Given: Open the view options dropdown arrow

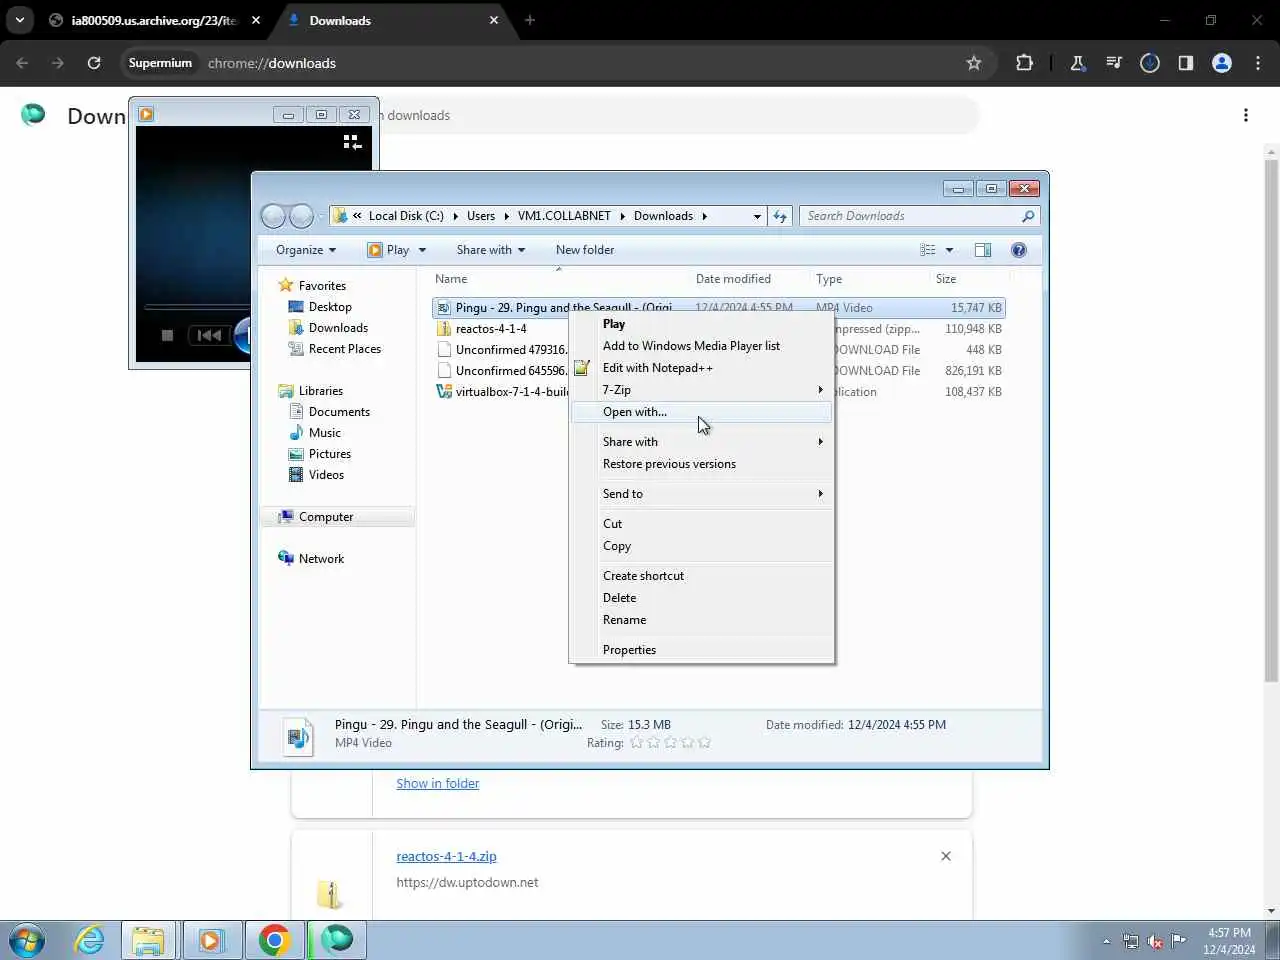Looking at the screenshot, I should (x=950, y=250).
